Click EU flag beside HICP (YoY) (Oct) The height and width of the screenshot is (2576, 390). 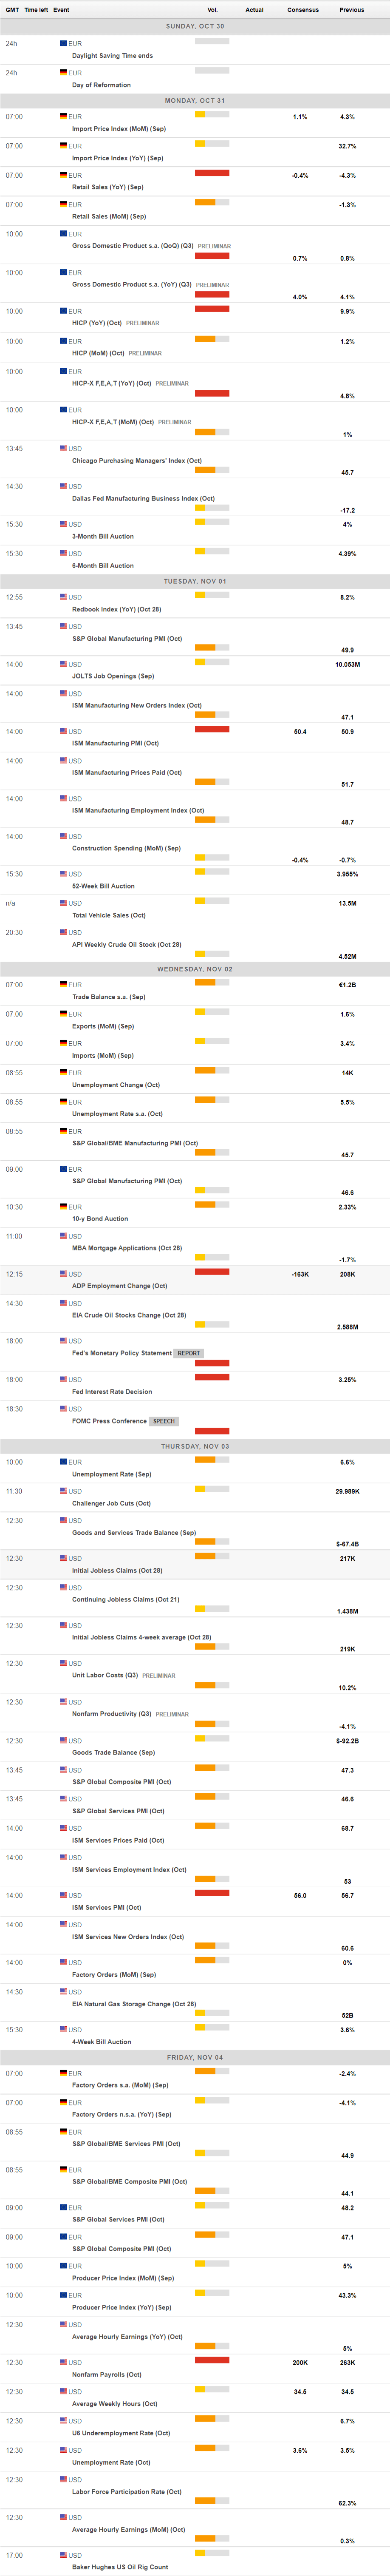pos(63,311)
